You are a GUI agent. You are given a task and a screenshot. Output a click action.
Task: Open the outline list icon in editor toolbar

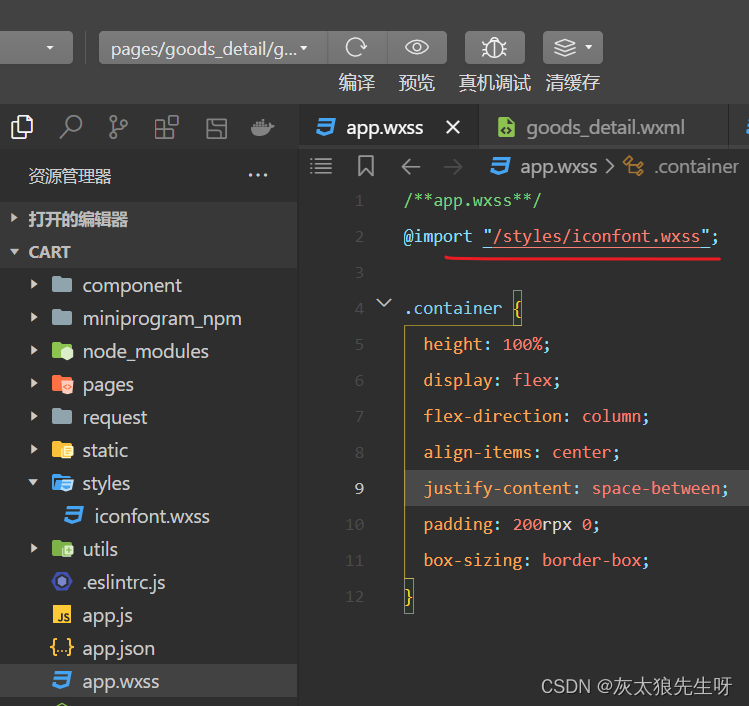(x=321, y=166)
